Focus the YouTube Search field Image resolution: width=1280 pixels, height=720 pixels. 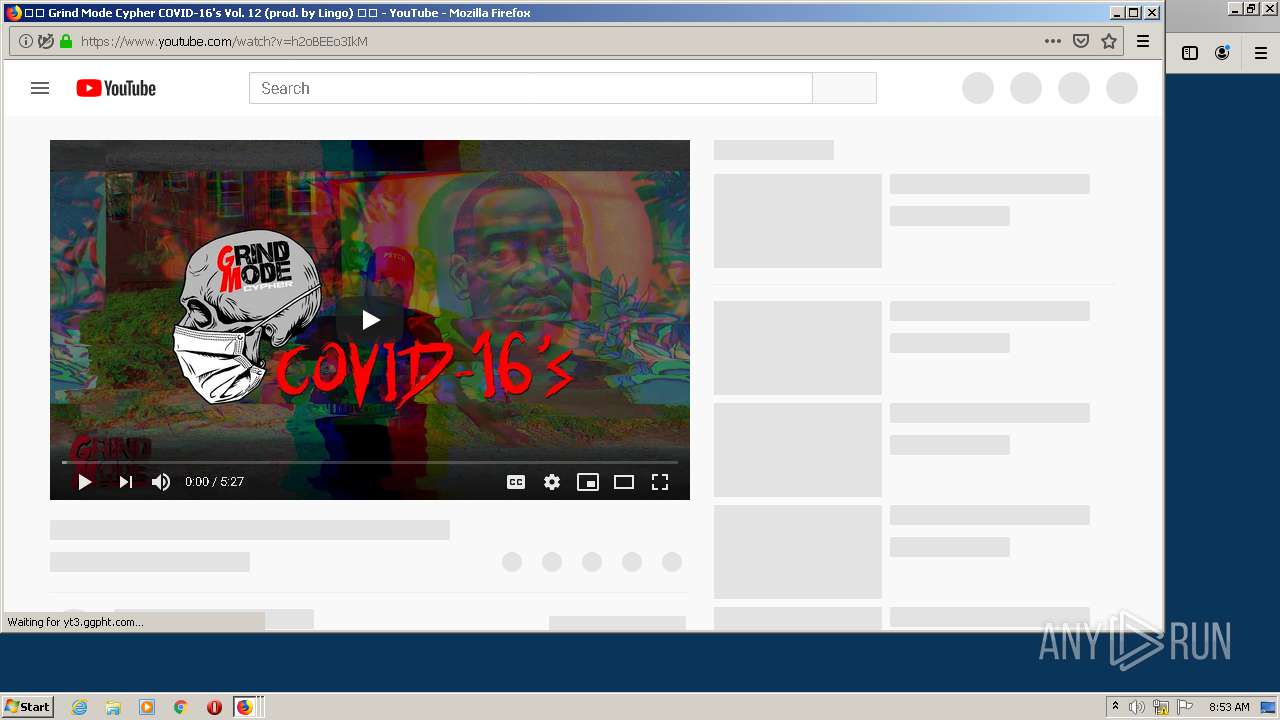click(x=531, y=88)
